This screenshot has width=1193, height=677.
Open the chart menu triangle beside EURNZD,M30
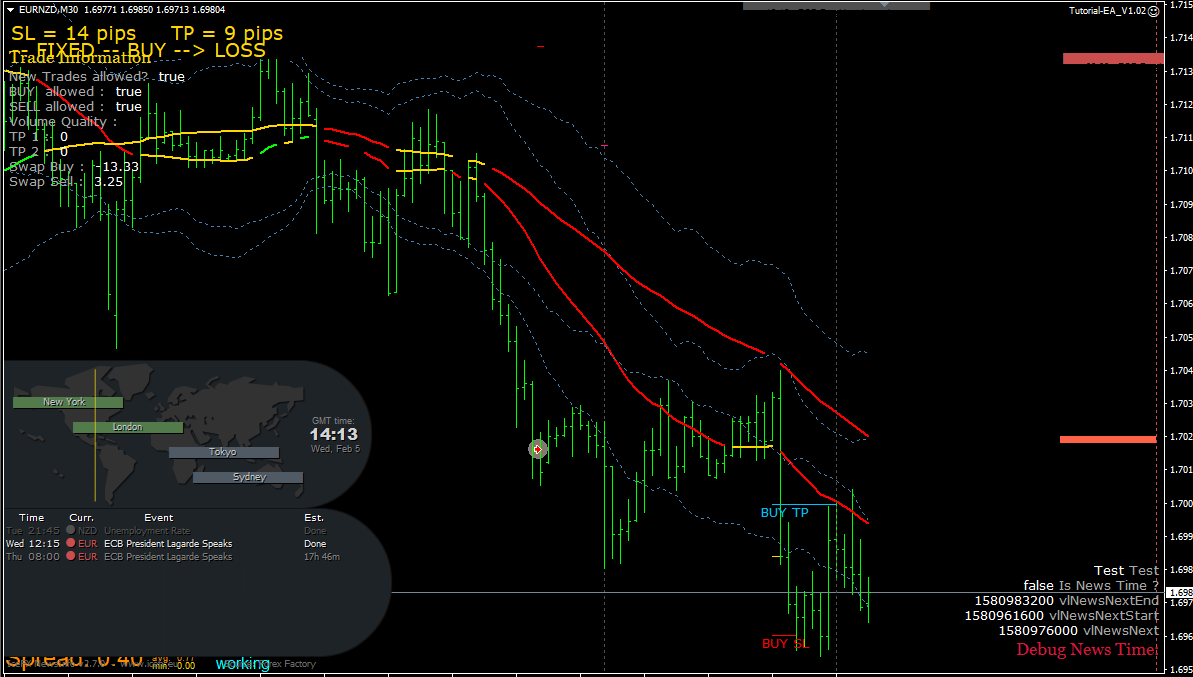tap(10, 11)
